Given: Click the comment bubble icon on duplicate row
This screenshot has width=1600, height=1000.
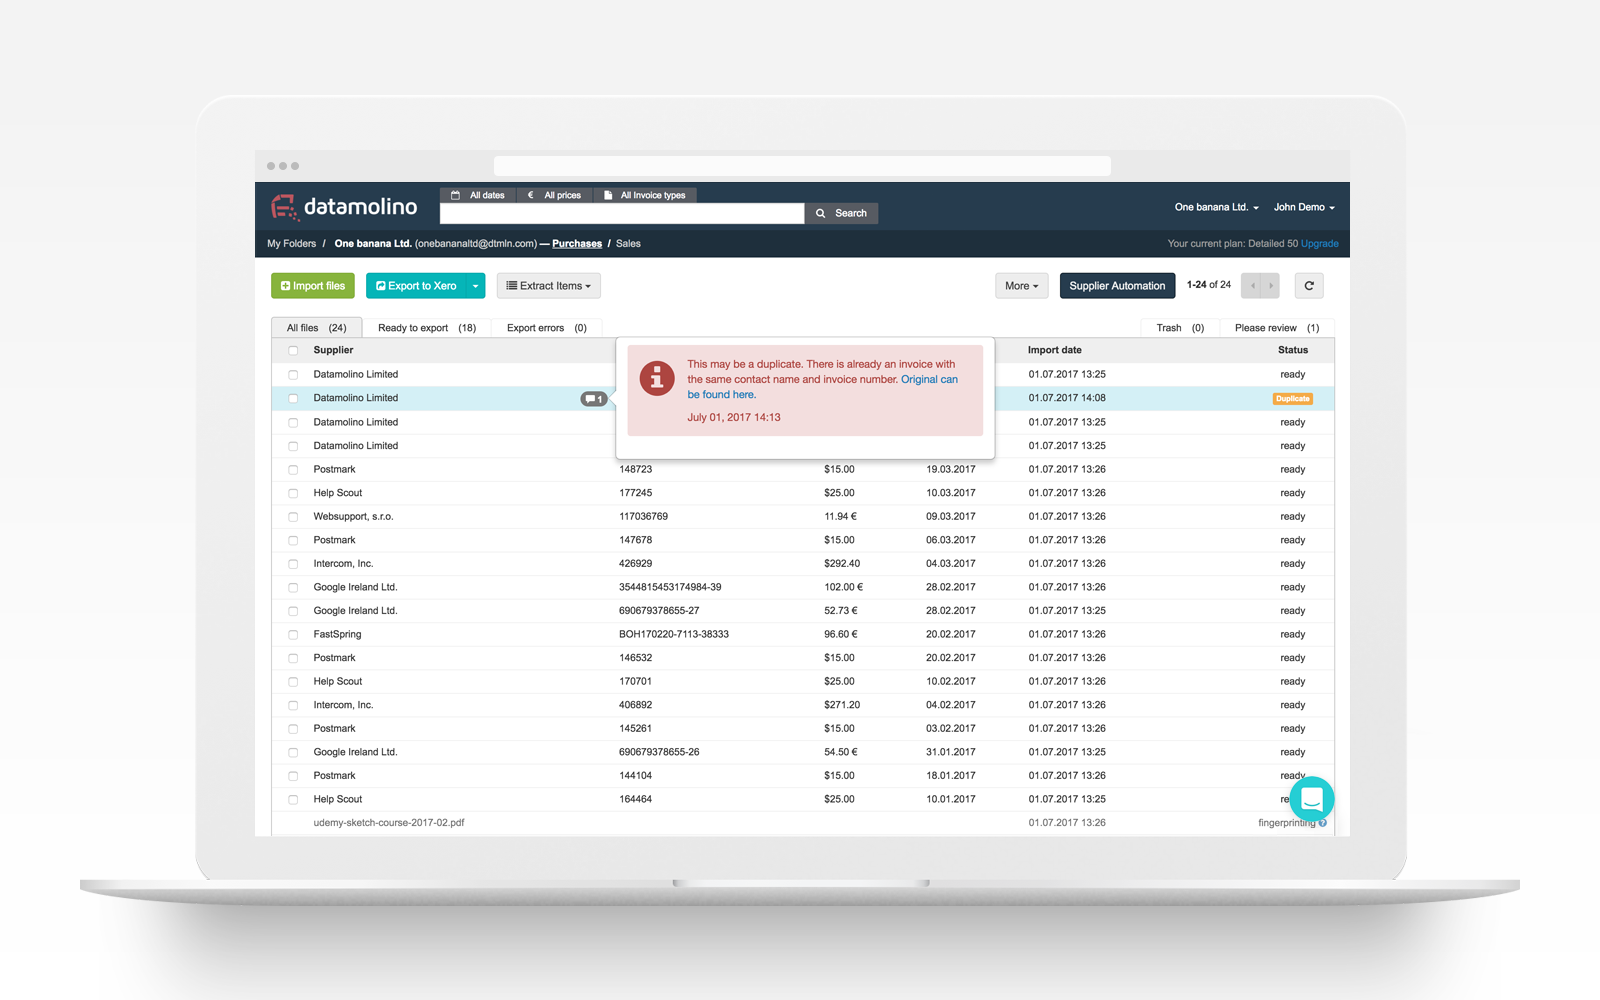Looking at the screenshot, I should [594, 399].
